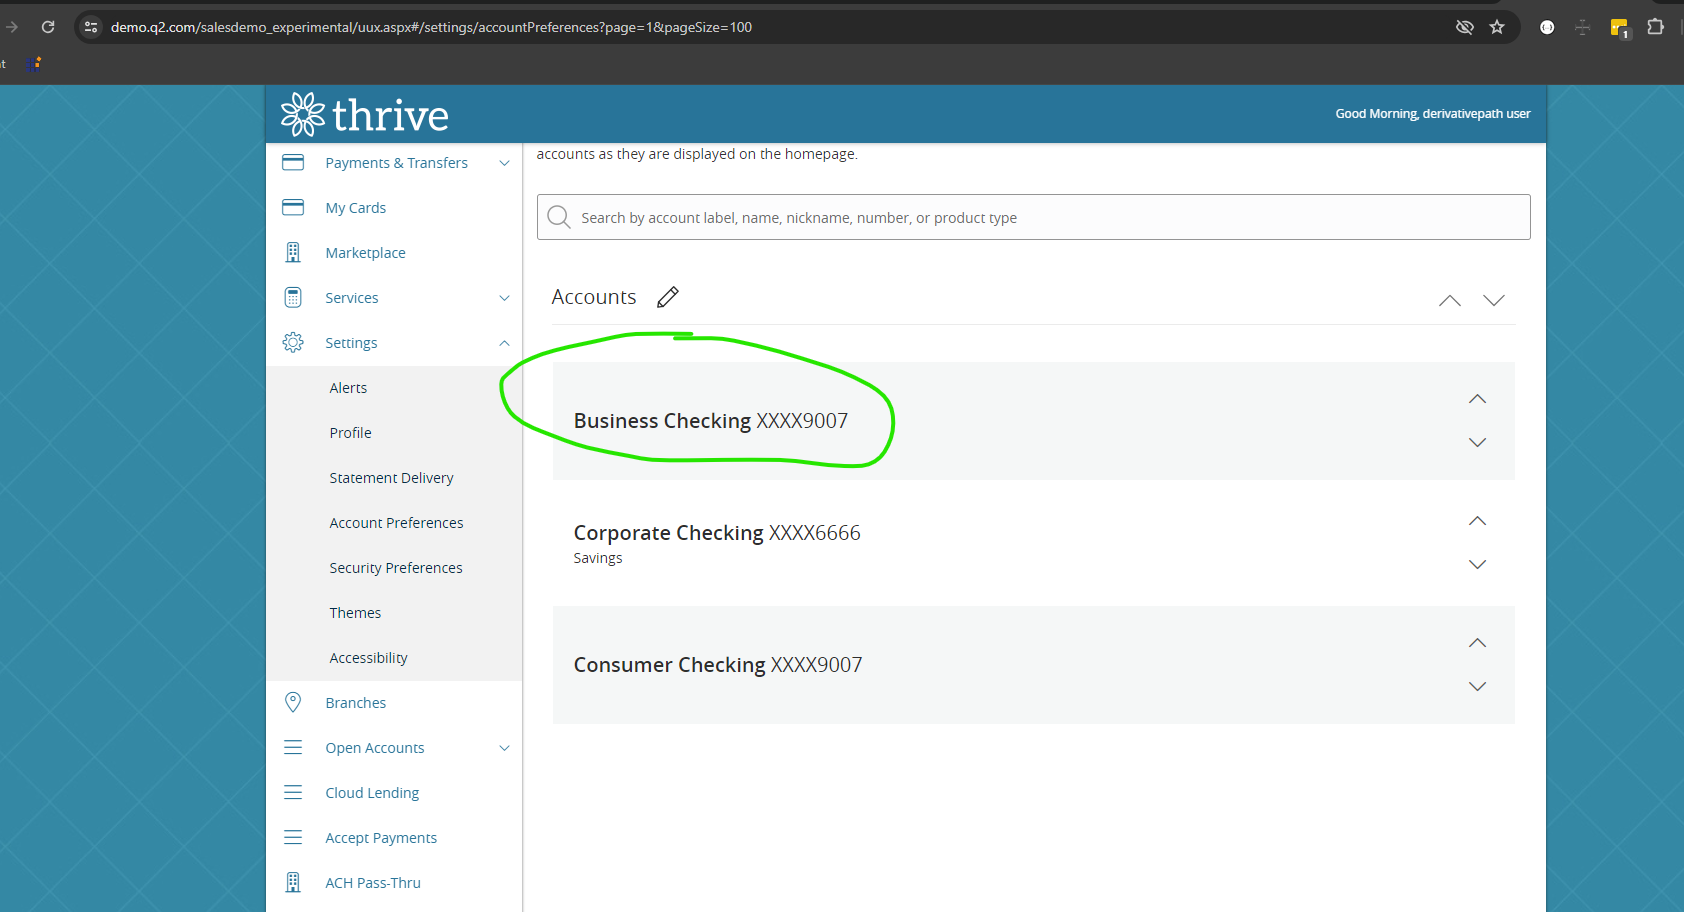This screenshot has width=1684, height=912.
Task: Open the browser extensions puzzle icon
Action: [1656, 27]
